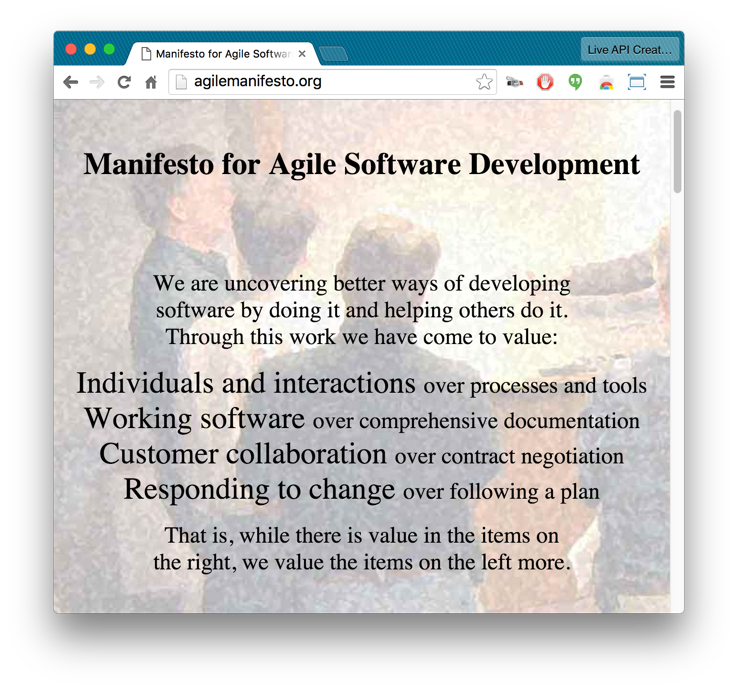
Task: Click the page icon in the address bar
Action: [181, 82]
